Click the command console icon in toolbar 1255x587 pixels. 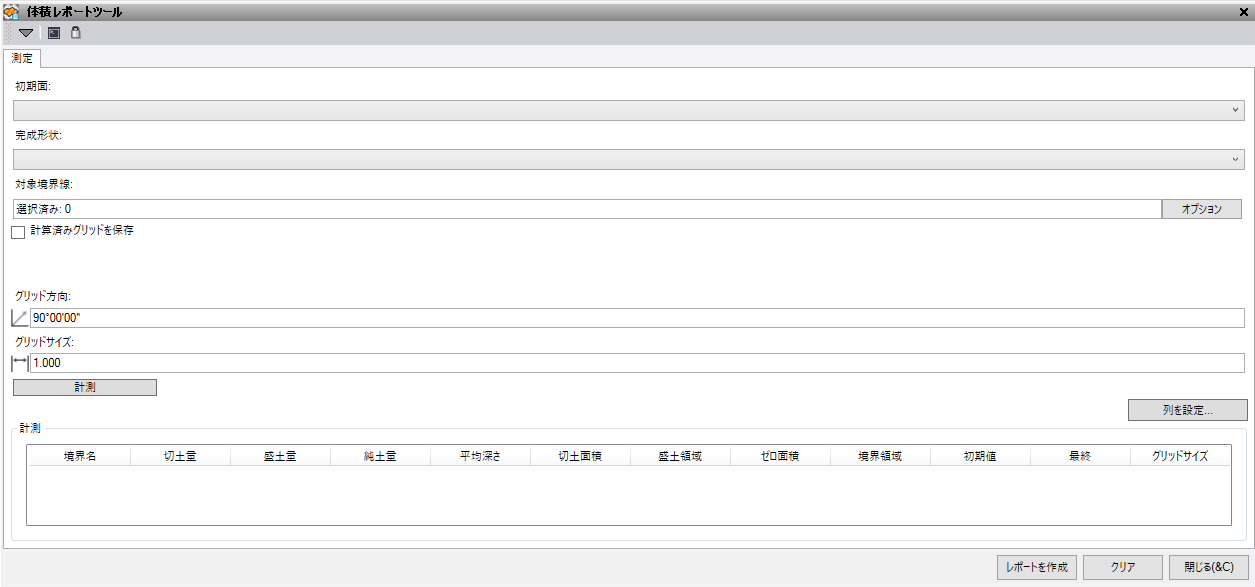click(x=54, y=33)
